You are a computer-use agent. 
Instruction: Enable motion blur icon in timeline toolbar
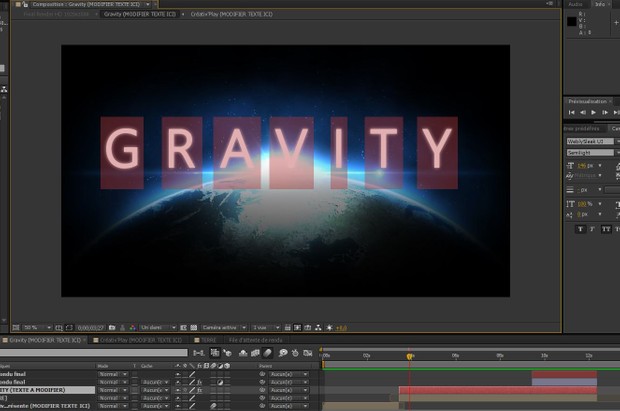point(268,352)
